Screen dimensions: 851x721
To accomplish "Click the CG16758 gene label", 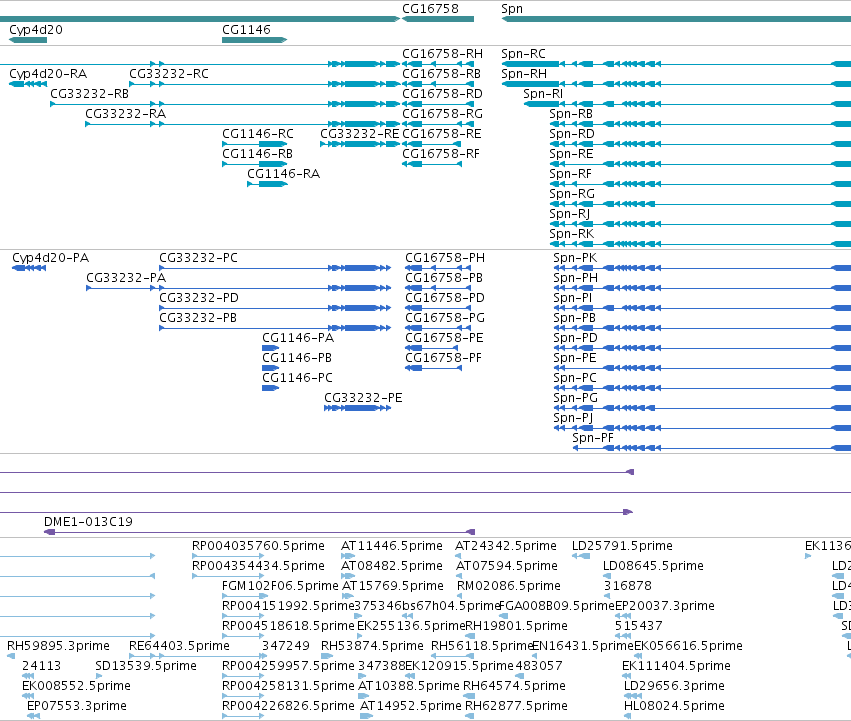I will click(430, 9).
